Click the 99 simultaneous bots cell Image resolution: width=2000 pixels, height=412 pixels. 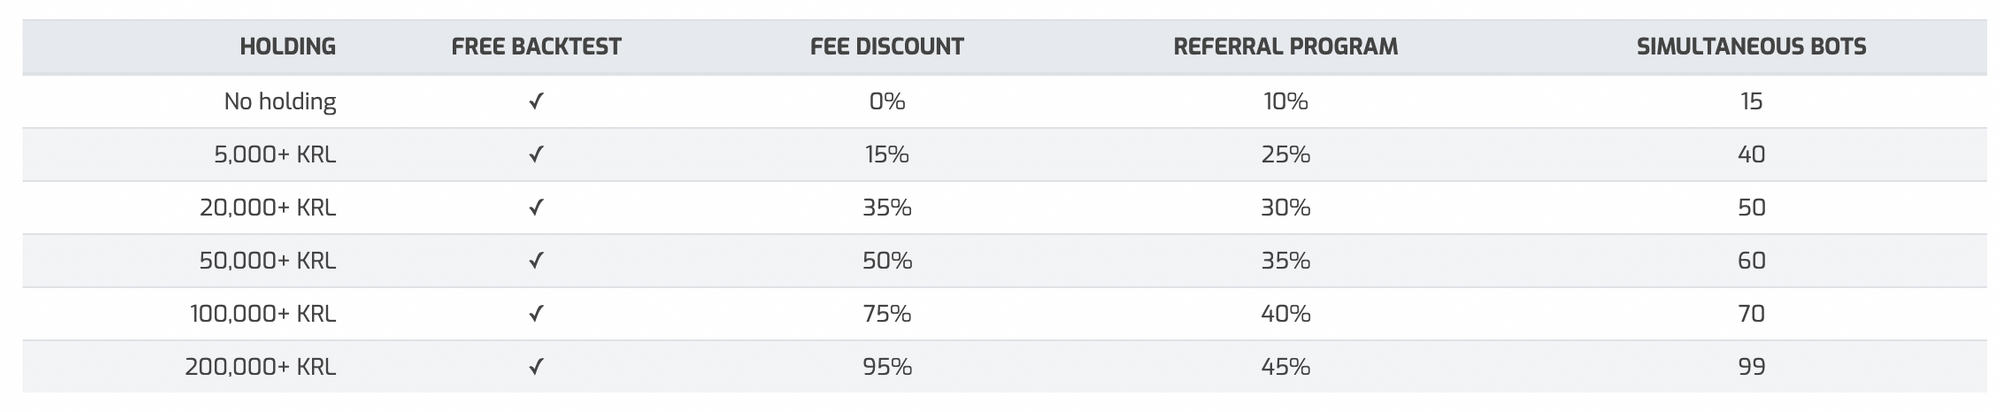pos(1751,367)
